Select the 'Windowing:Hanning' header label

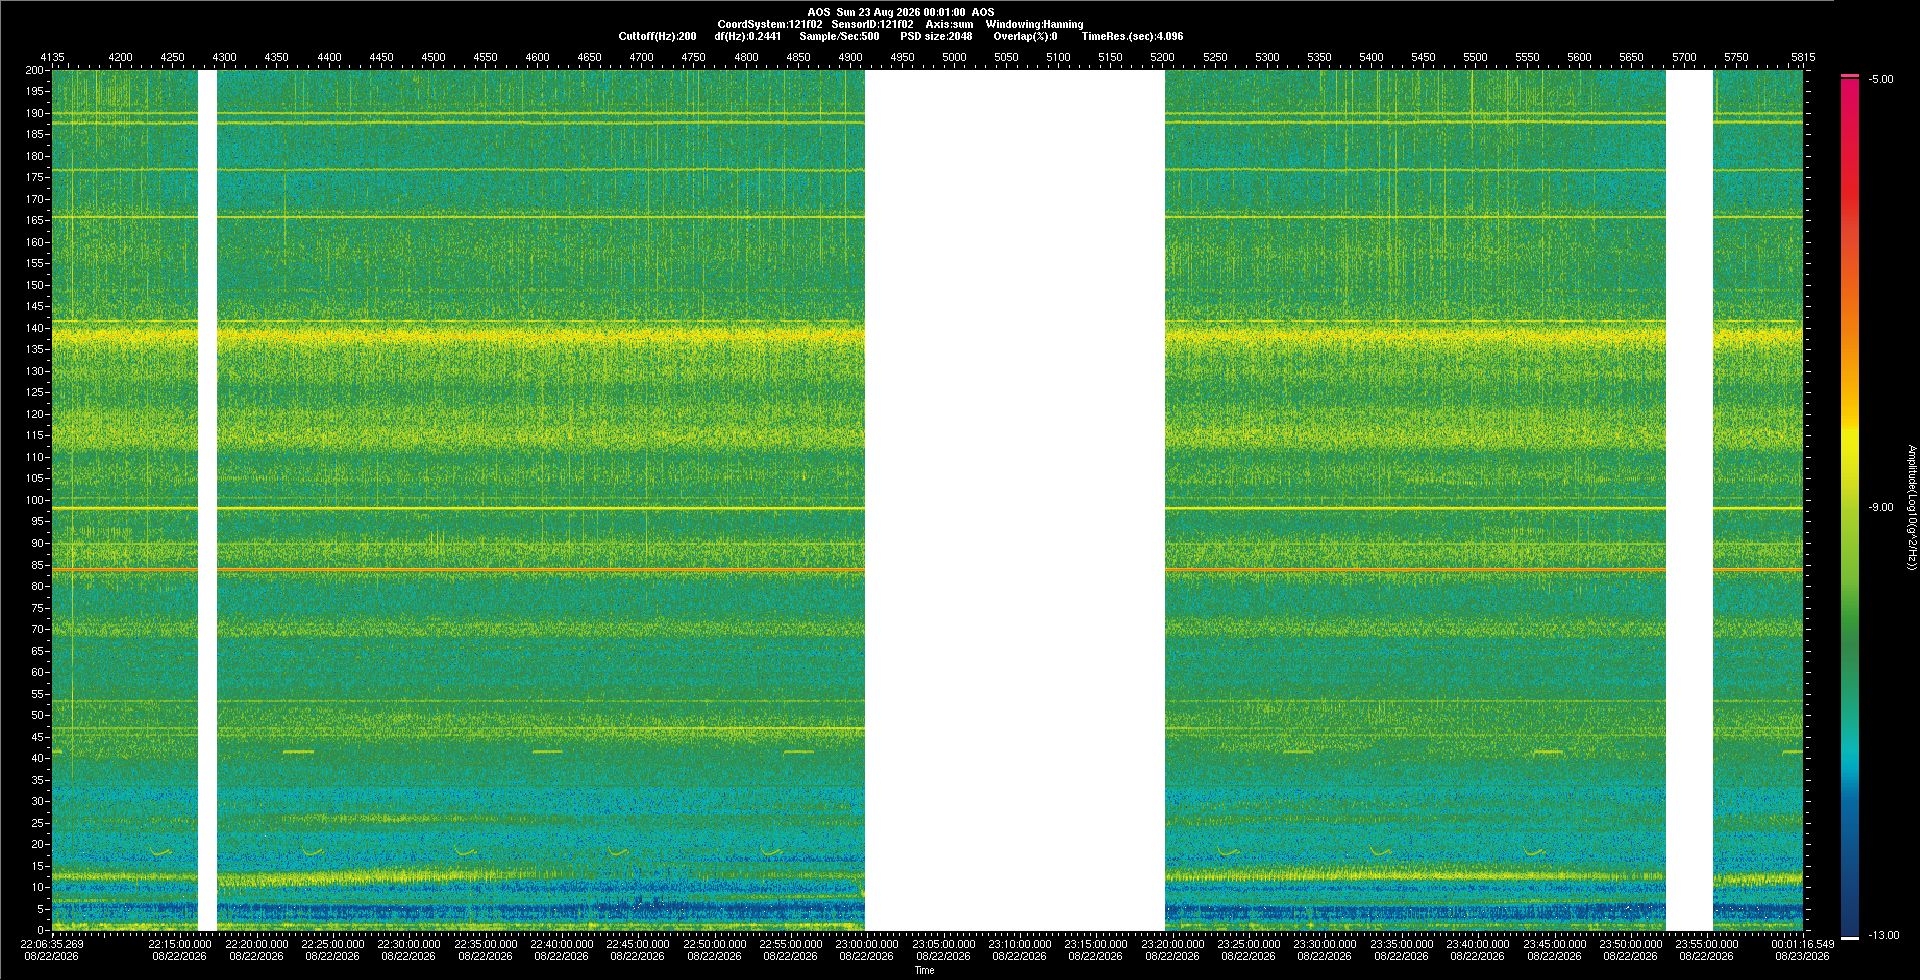(x=1034, y=24)
